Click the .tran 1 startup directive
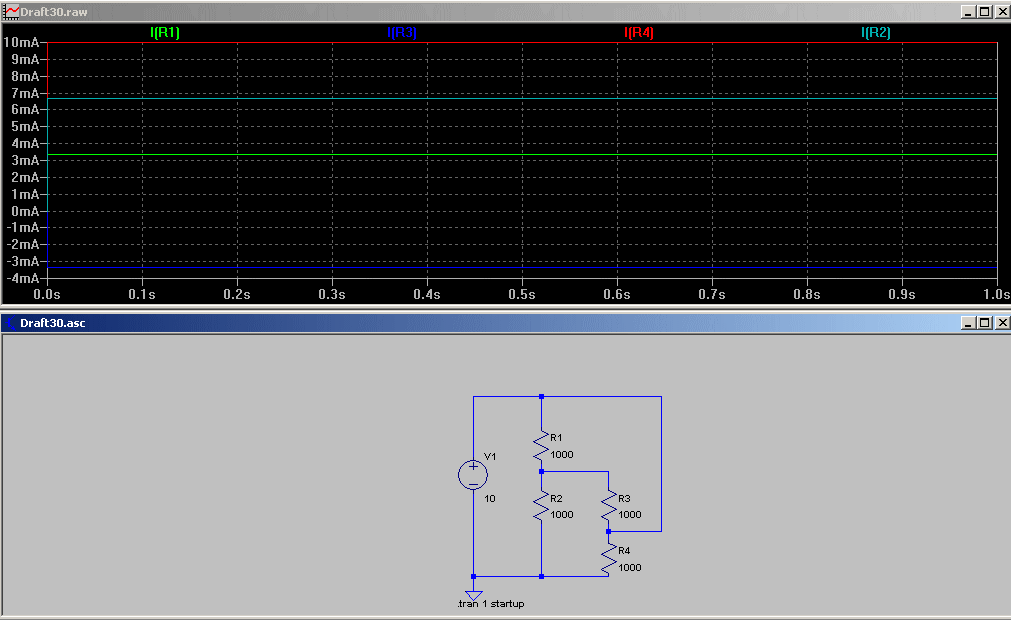The height and width of the screenshot is (620, 1011). coord(491,604)
